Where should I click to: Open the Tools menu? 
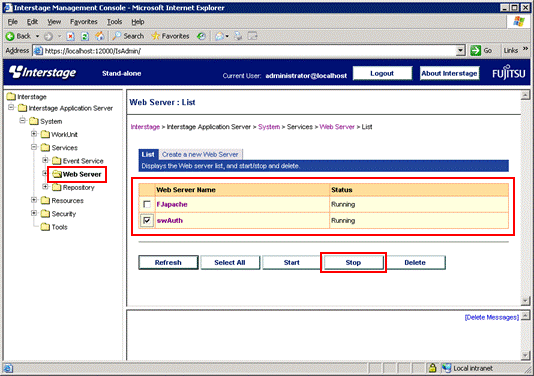[x=114, y=22]
